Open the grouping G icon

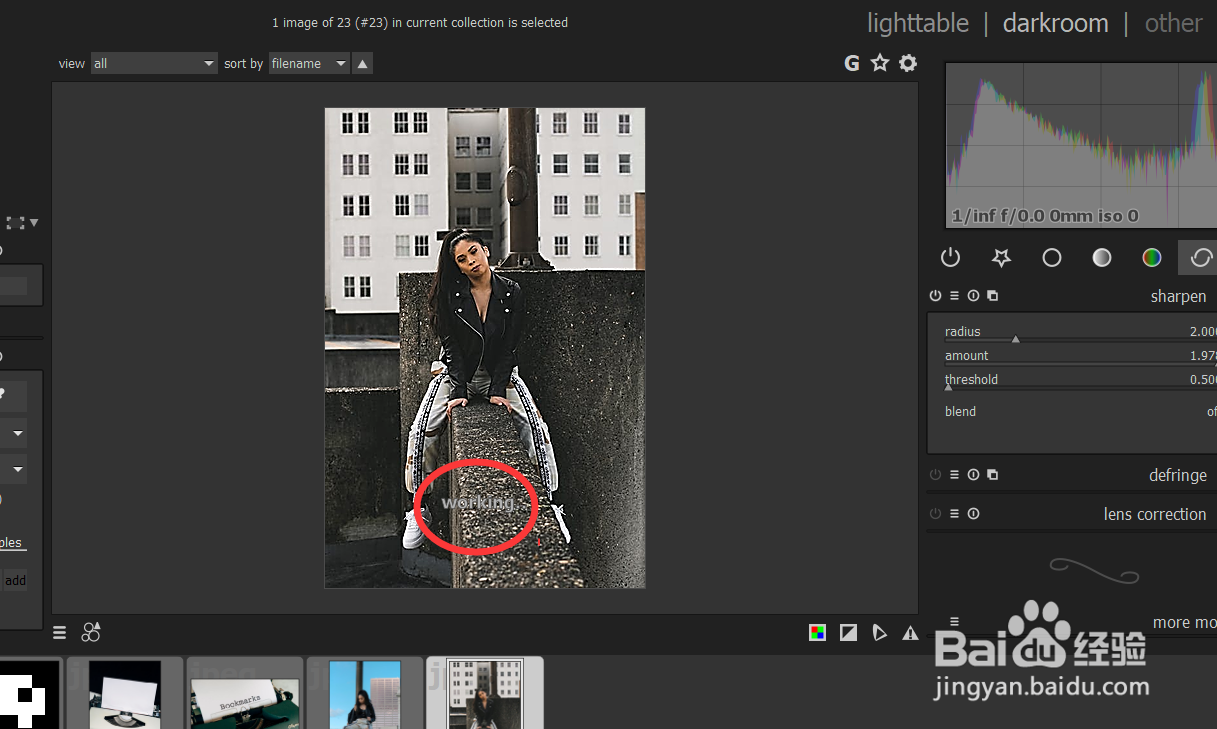(x=852, y=63)
